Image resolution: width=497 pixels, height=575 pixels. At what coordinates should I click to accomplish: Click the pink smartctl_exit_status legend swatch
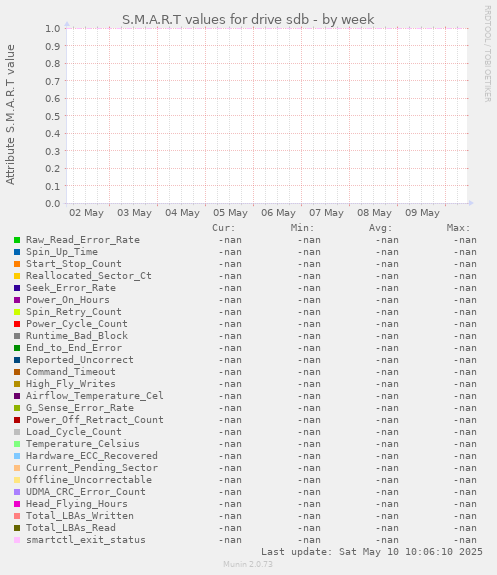(17, 540)
